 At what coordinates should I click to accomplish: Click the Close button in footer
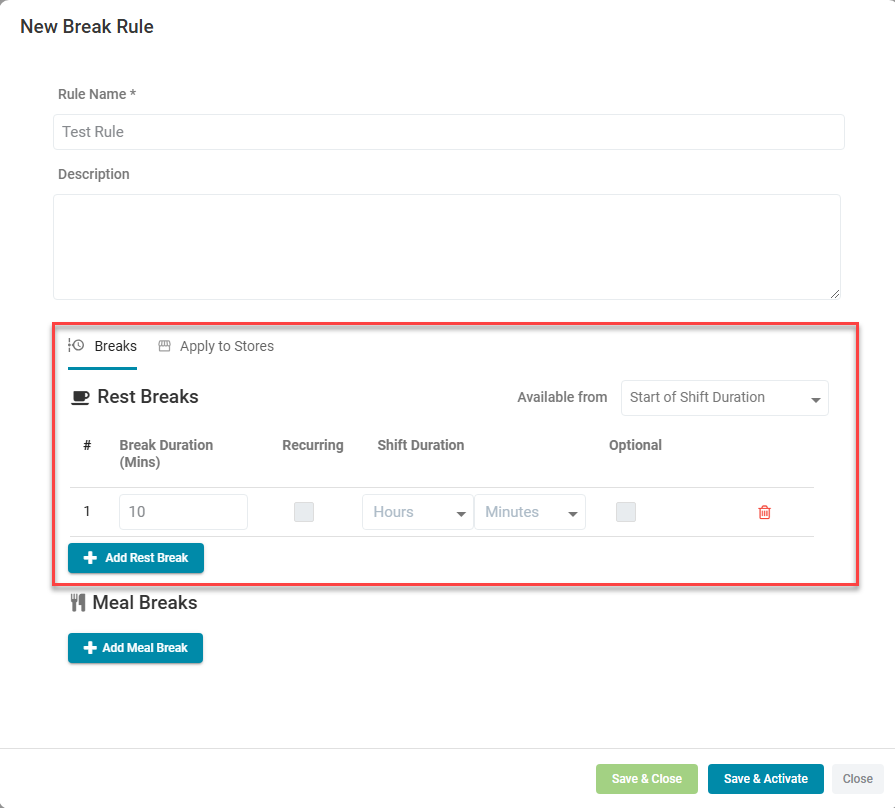point(857,779)
